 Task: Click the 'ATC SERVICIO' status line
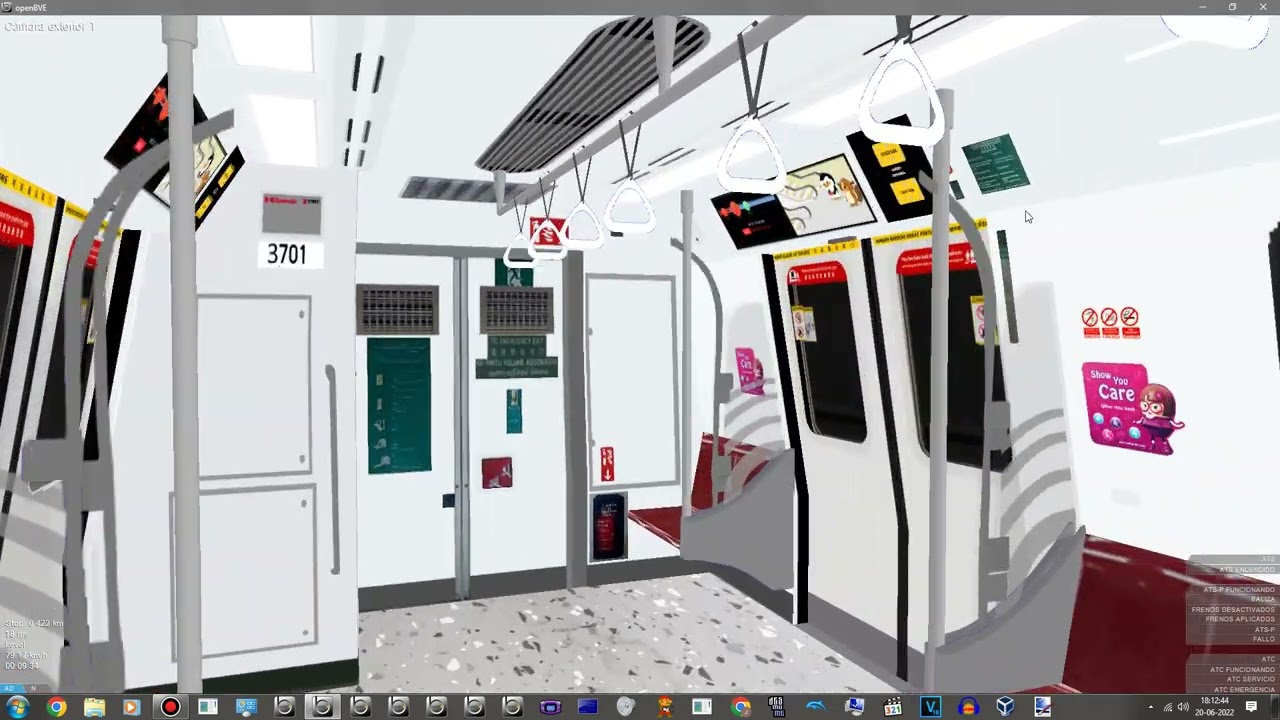pos(1251,679)
